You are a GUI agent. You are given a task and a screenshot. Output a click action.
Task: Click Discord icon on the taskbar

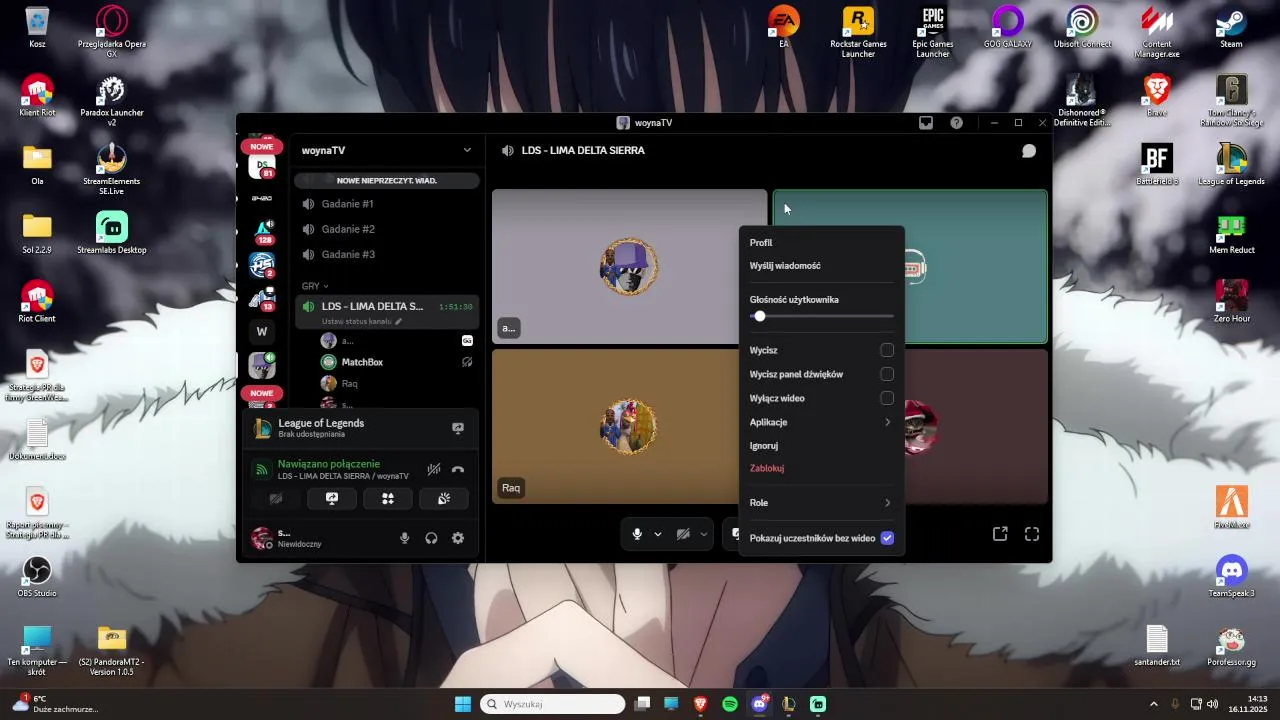click(759, 704)
